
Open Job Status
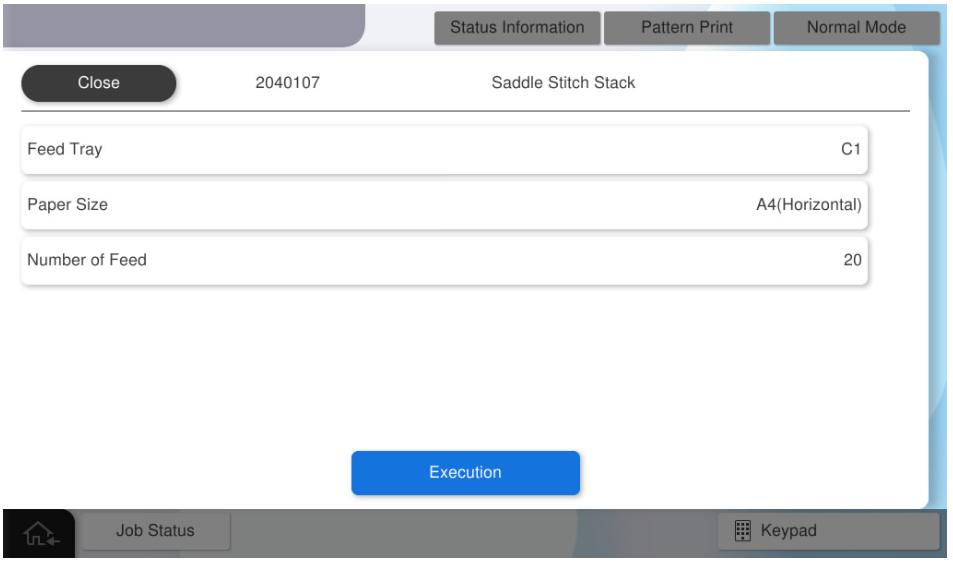(155, 531)
